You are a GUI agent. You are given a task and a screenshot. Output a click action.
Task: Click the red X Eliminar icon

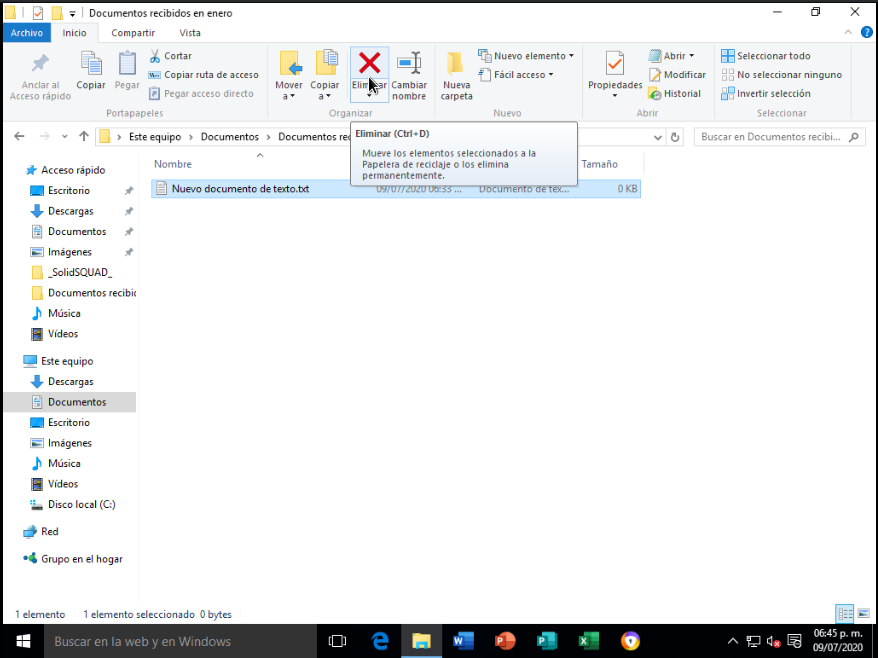click(369, 64)
